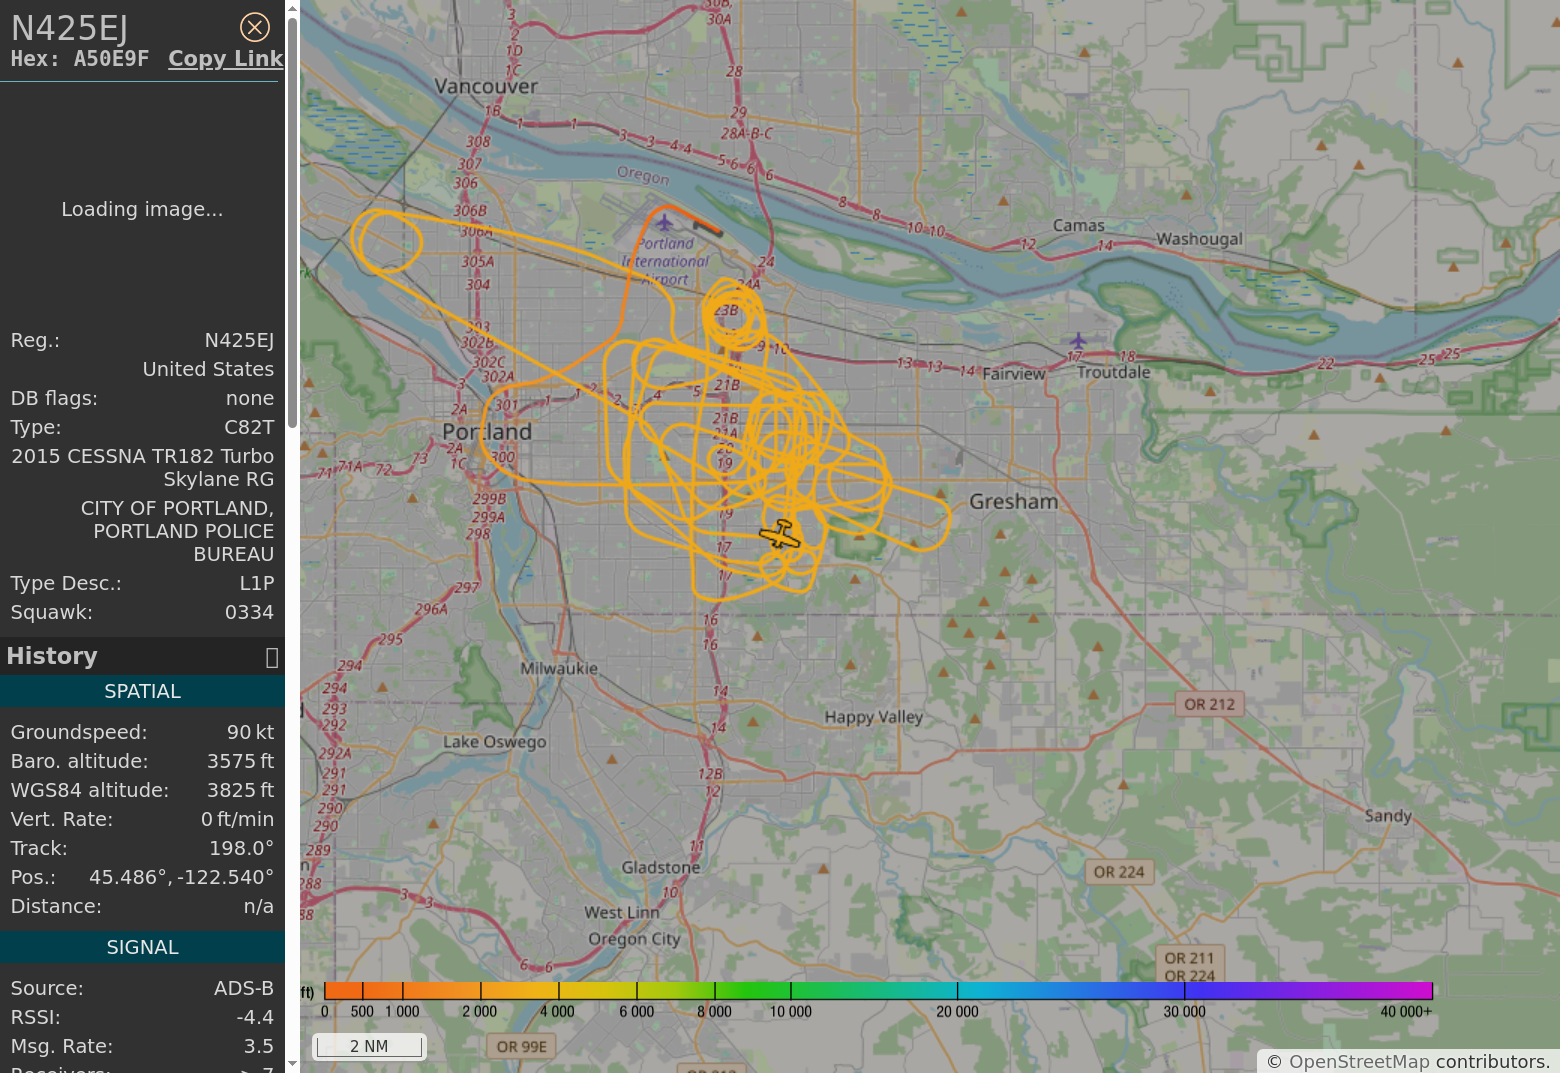Click the OR 212 highway shield

[1209, 704]
